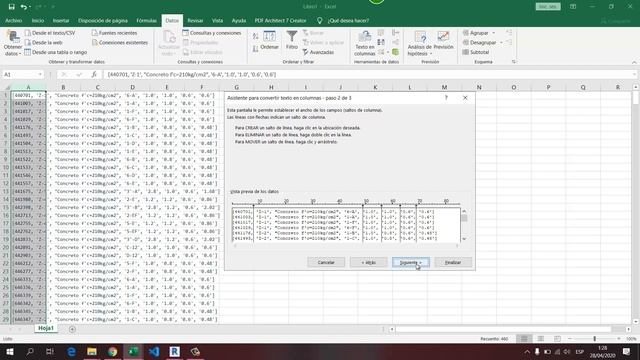Switch to Page Layout view icon
Screen dimensions: 640x360
point(540,339)
